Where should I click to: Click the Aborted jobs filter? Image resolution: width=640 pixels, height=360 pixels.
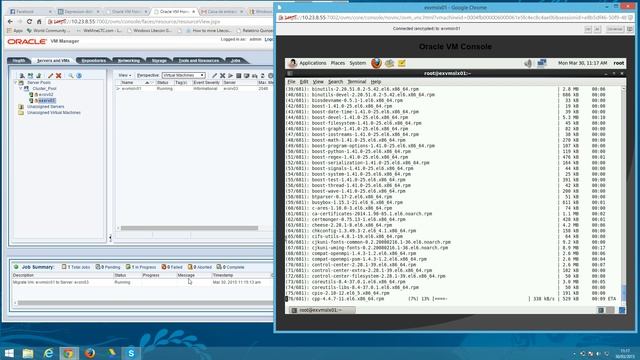coord(200,267)
